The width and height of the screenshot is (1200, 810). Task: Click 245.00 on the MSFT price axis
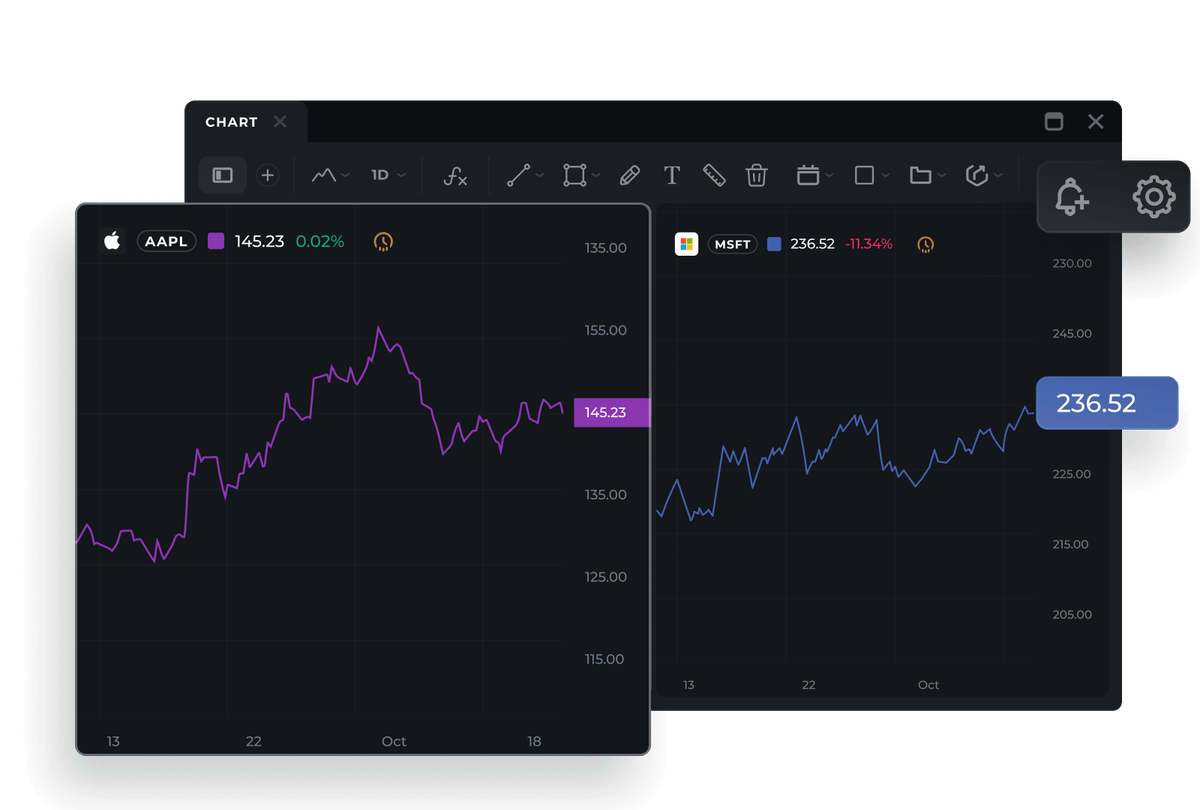pos(1071,334)
